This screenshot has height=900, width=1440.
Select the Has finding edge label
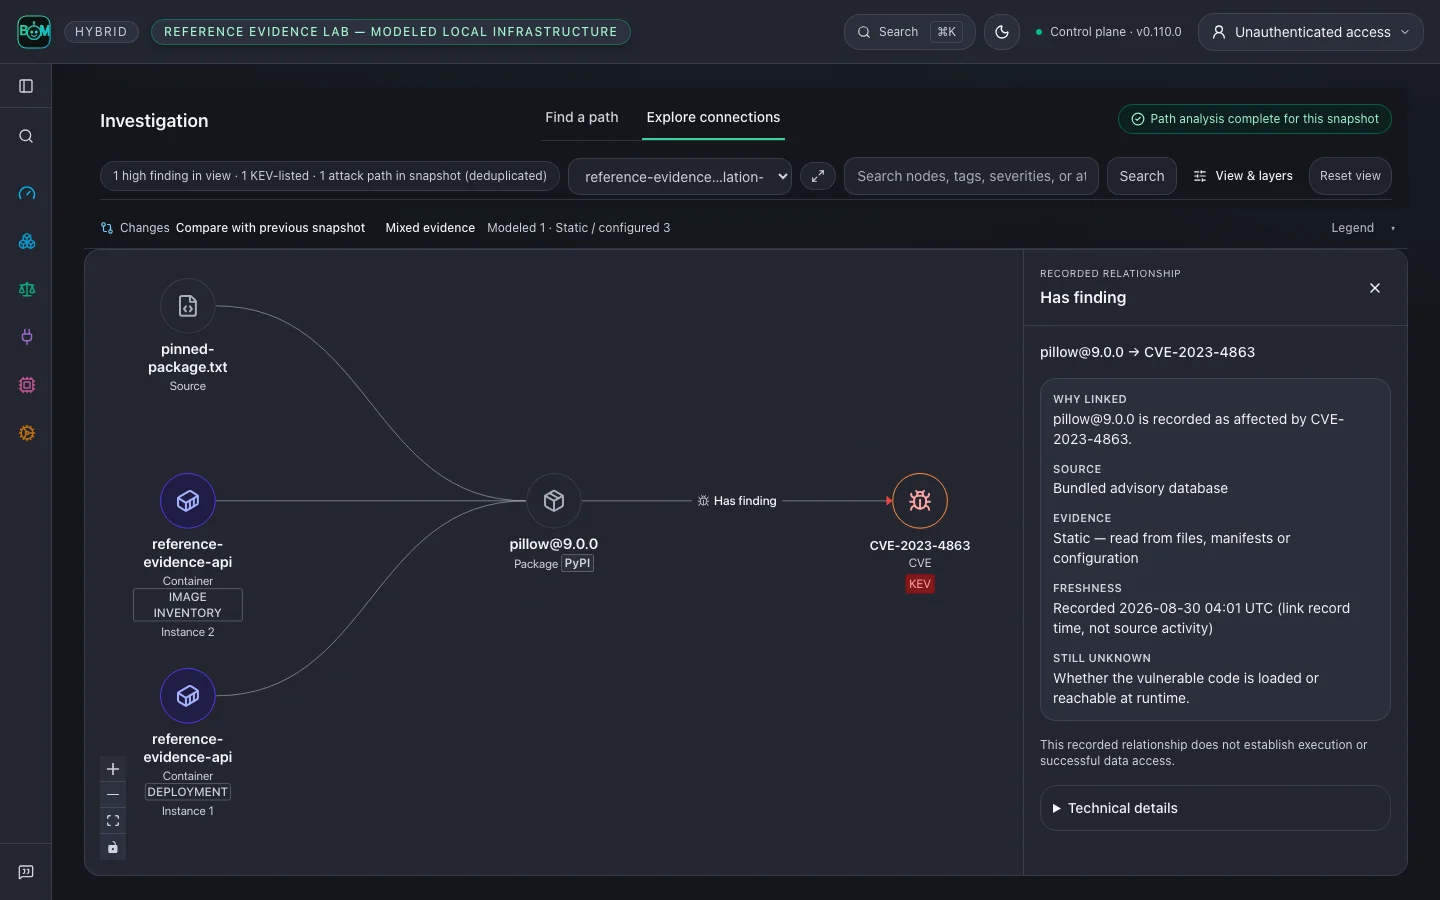[x=737, y=501]
